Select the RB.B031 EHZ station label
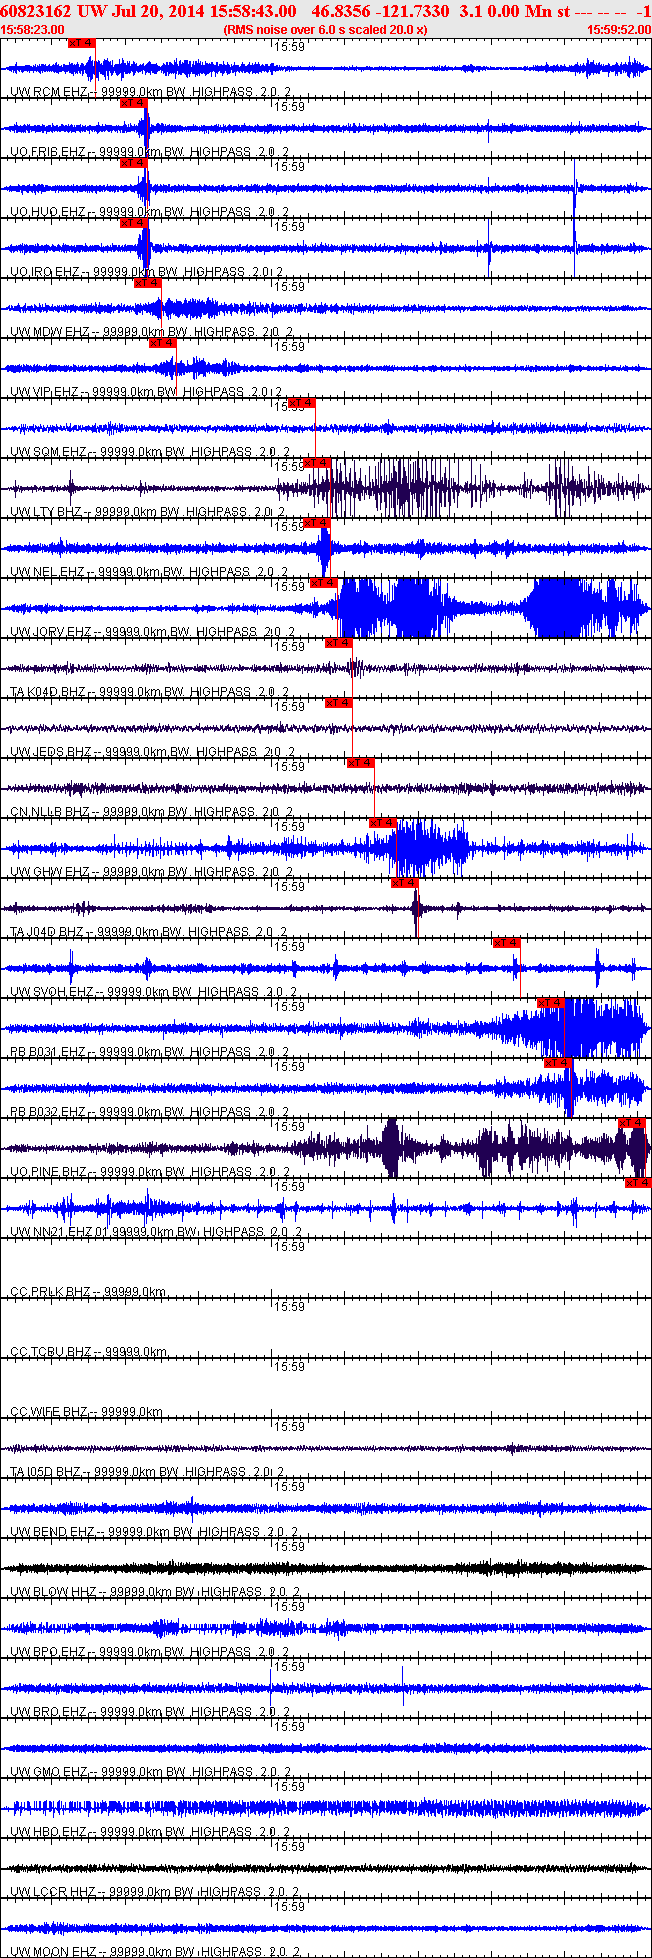The image size is (652, 1958). [x=48, y=1052]
